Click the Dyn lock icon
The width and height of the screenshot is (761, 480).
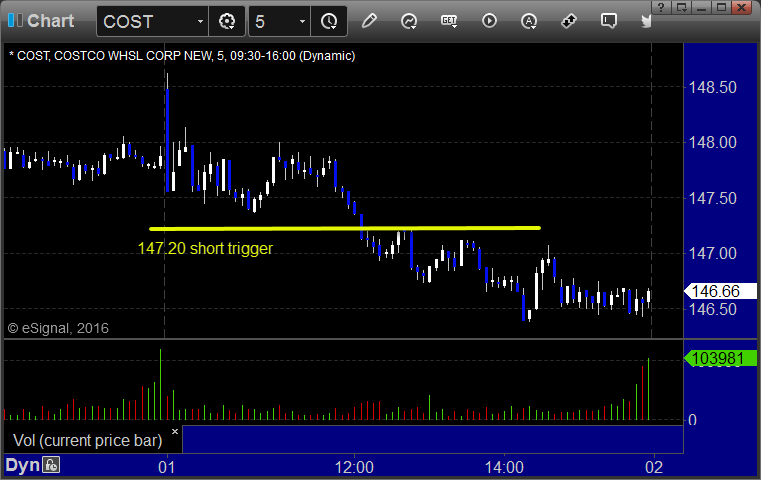pos(51,465)
